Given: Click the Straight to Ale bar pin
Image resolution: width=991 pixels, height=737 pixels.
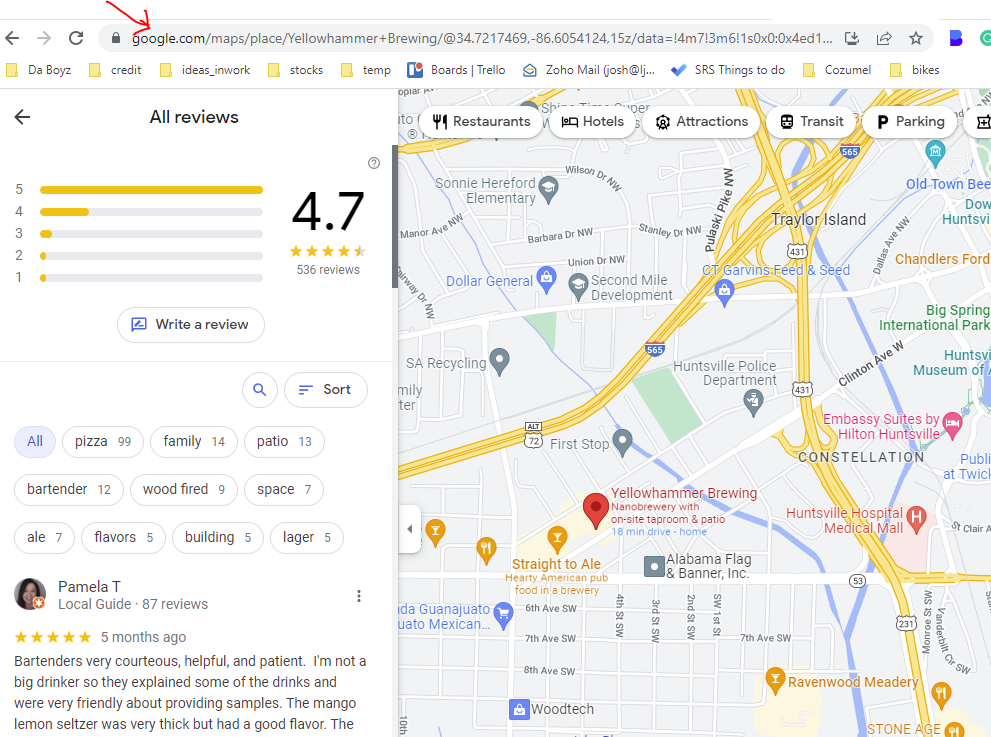Looking at the screenshot, I should (x=557, y=539).
